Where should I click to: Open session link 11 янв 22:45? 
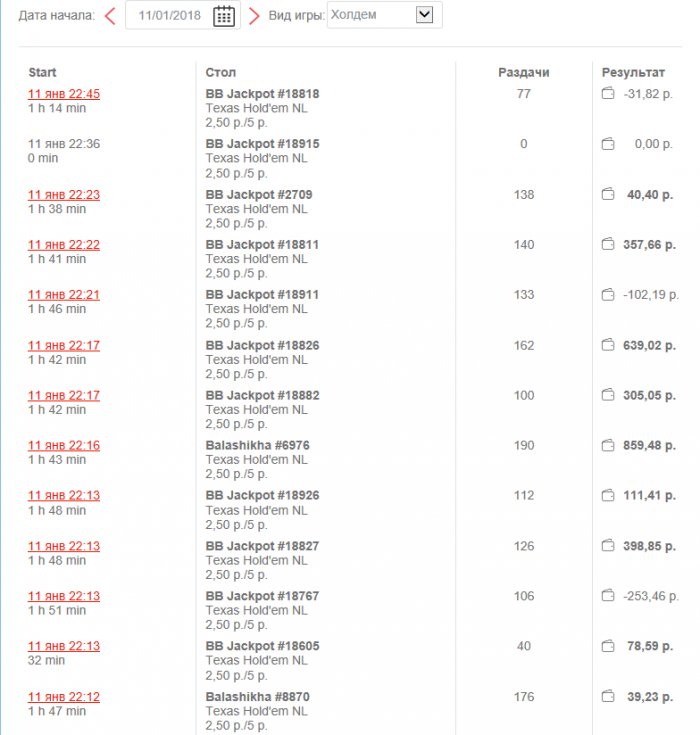[x=64, y=94]
